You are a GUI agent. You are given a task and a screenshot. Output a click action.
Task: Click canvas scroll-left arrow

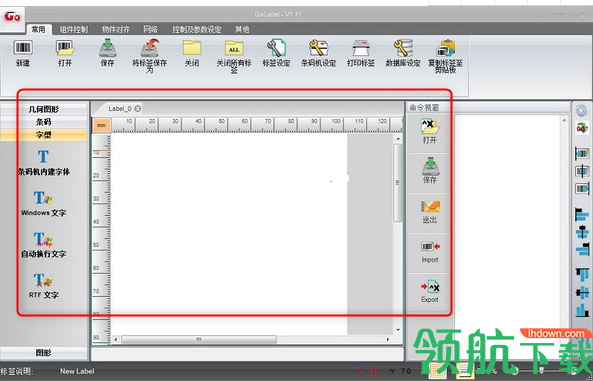[116, 339]
